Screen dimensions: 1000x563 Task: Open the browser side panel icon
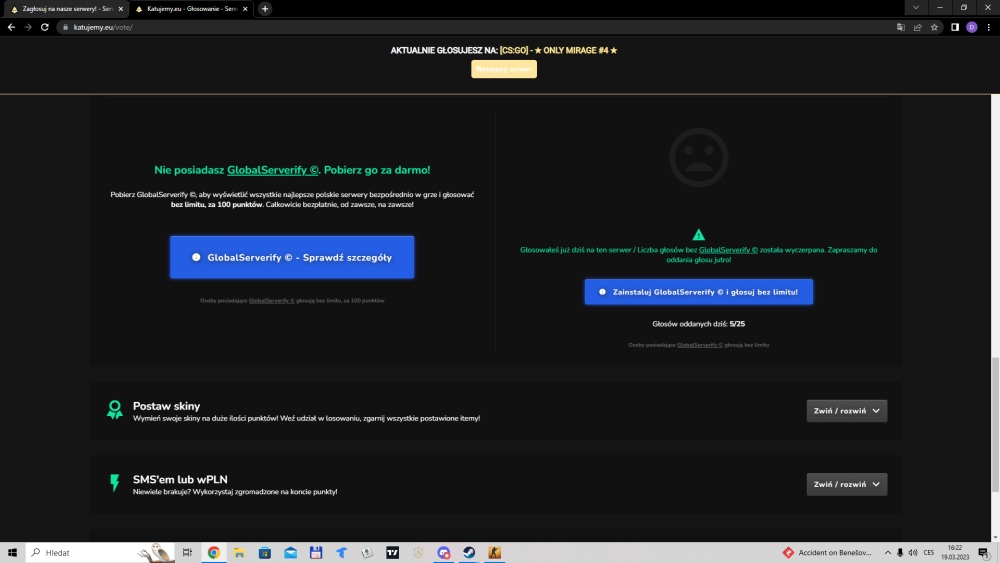(955, 27)
